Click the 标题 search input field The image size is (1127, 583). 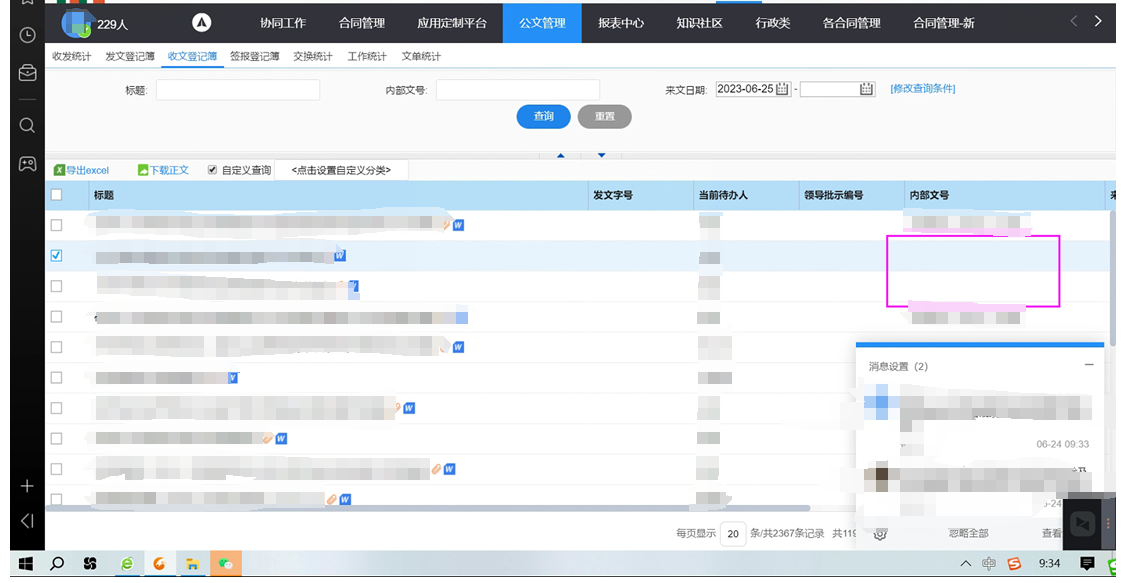[238, 90]
